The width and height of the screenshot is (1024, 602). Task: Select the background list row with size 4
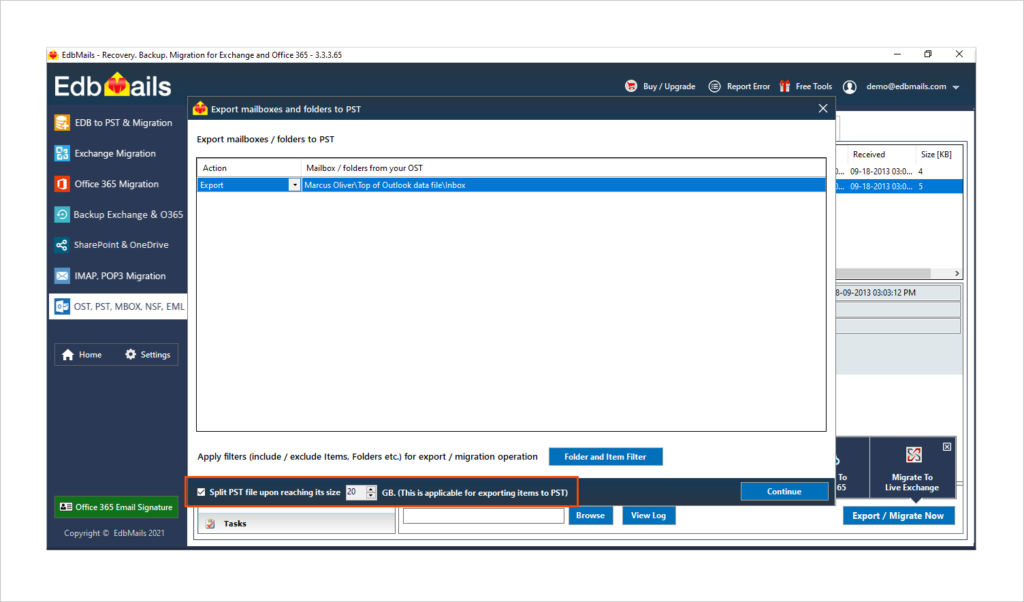[x=899, y=172]
